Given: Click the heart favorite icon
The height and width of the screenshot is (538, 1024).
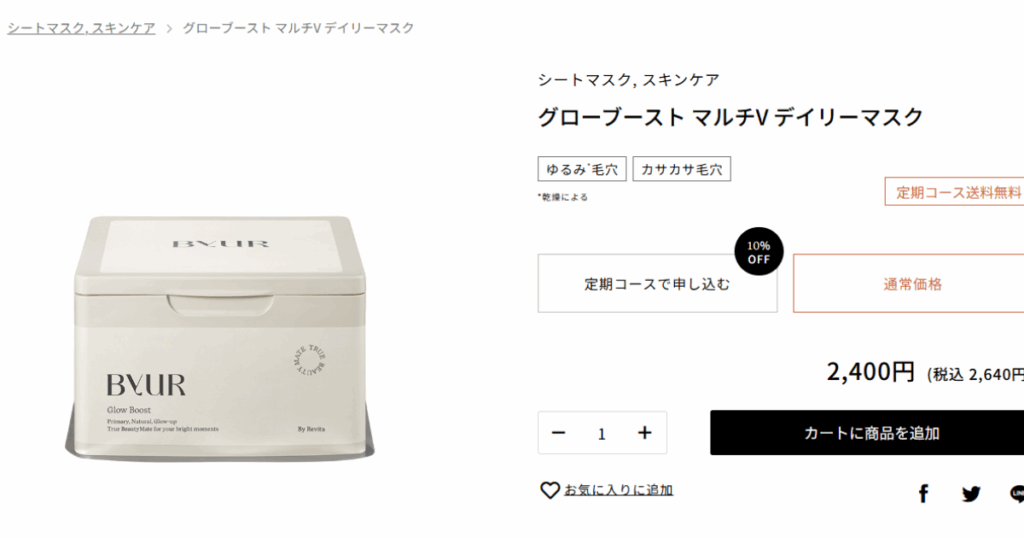Looking at the screenshot, I should point(550,490).
